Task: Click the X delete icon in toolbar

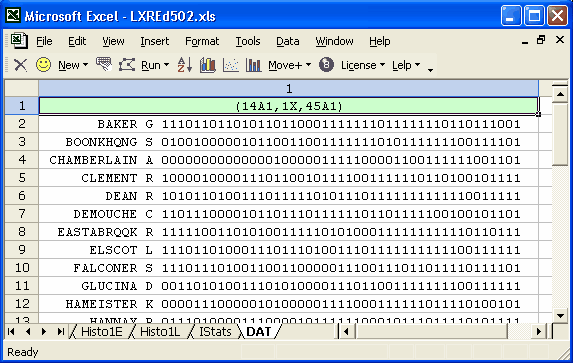Action: [20, 65]
